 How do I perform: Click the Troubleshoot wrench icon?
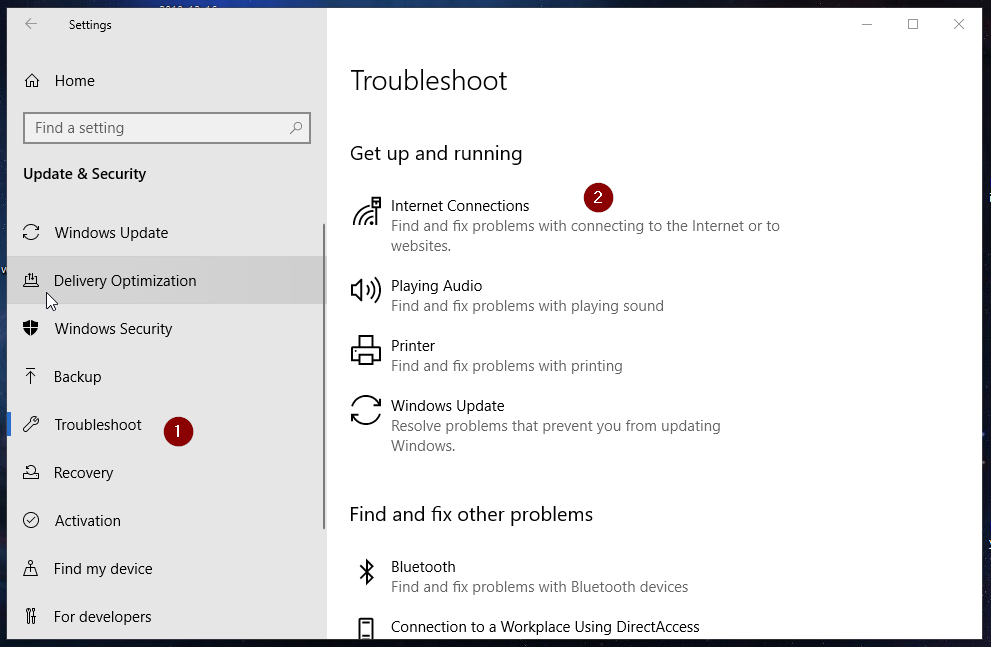click(31, 424)
